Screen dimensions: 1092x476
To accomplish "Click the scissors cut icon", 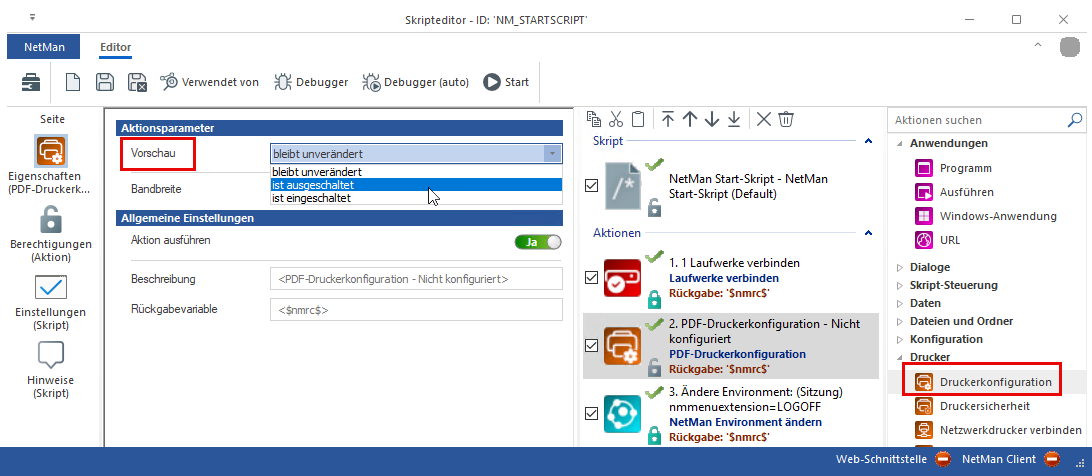I will pos(616,119).
